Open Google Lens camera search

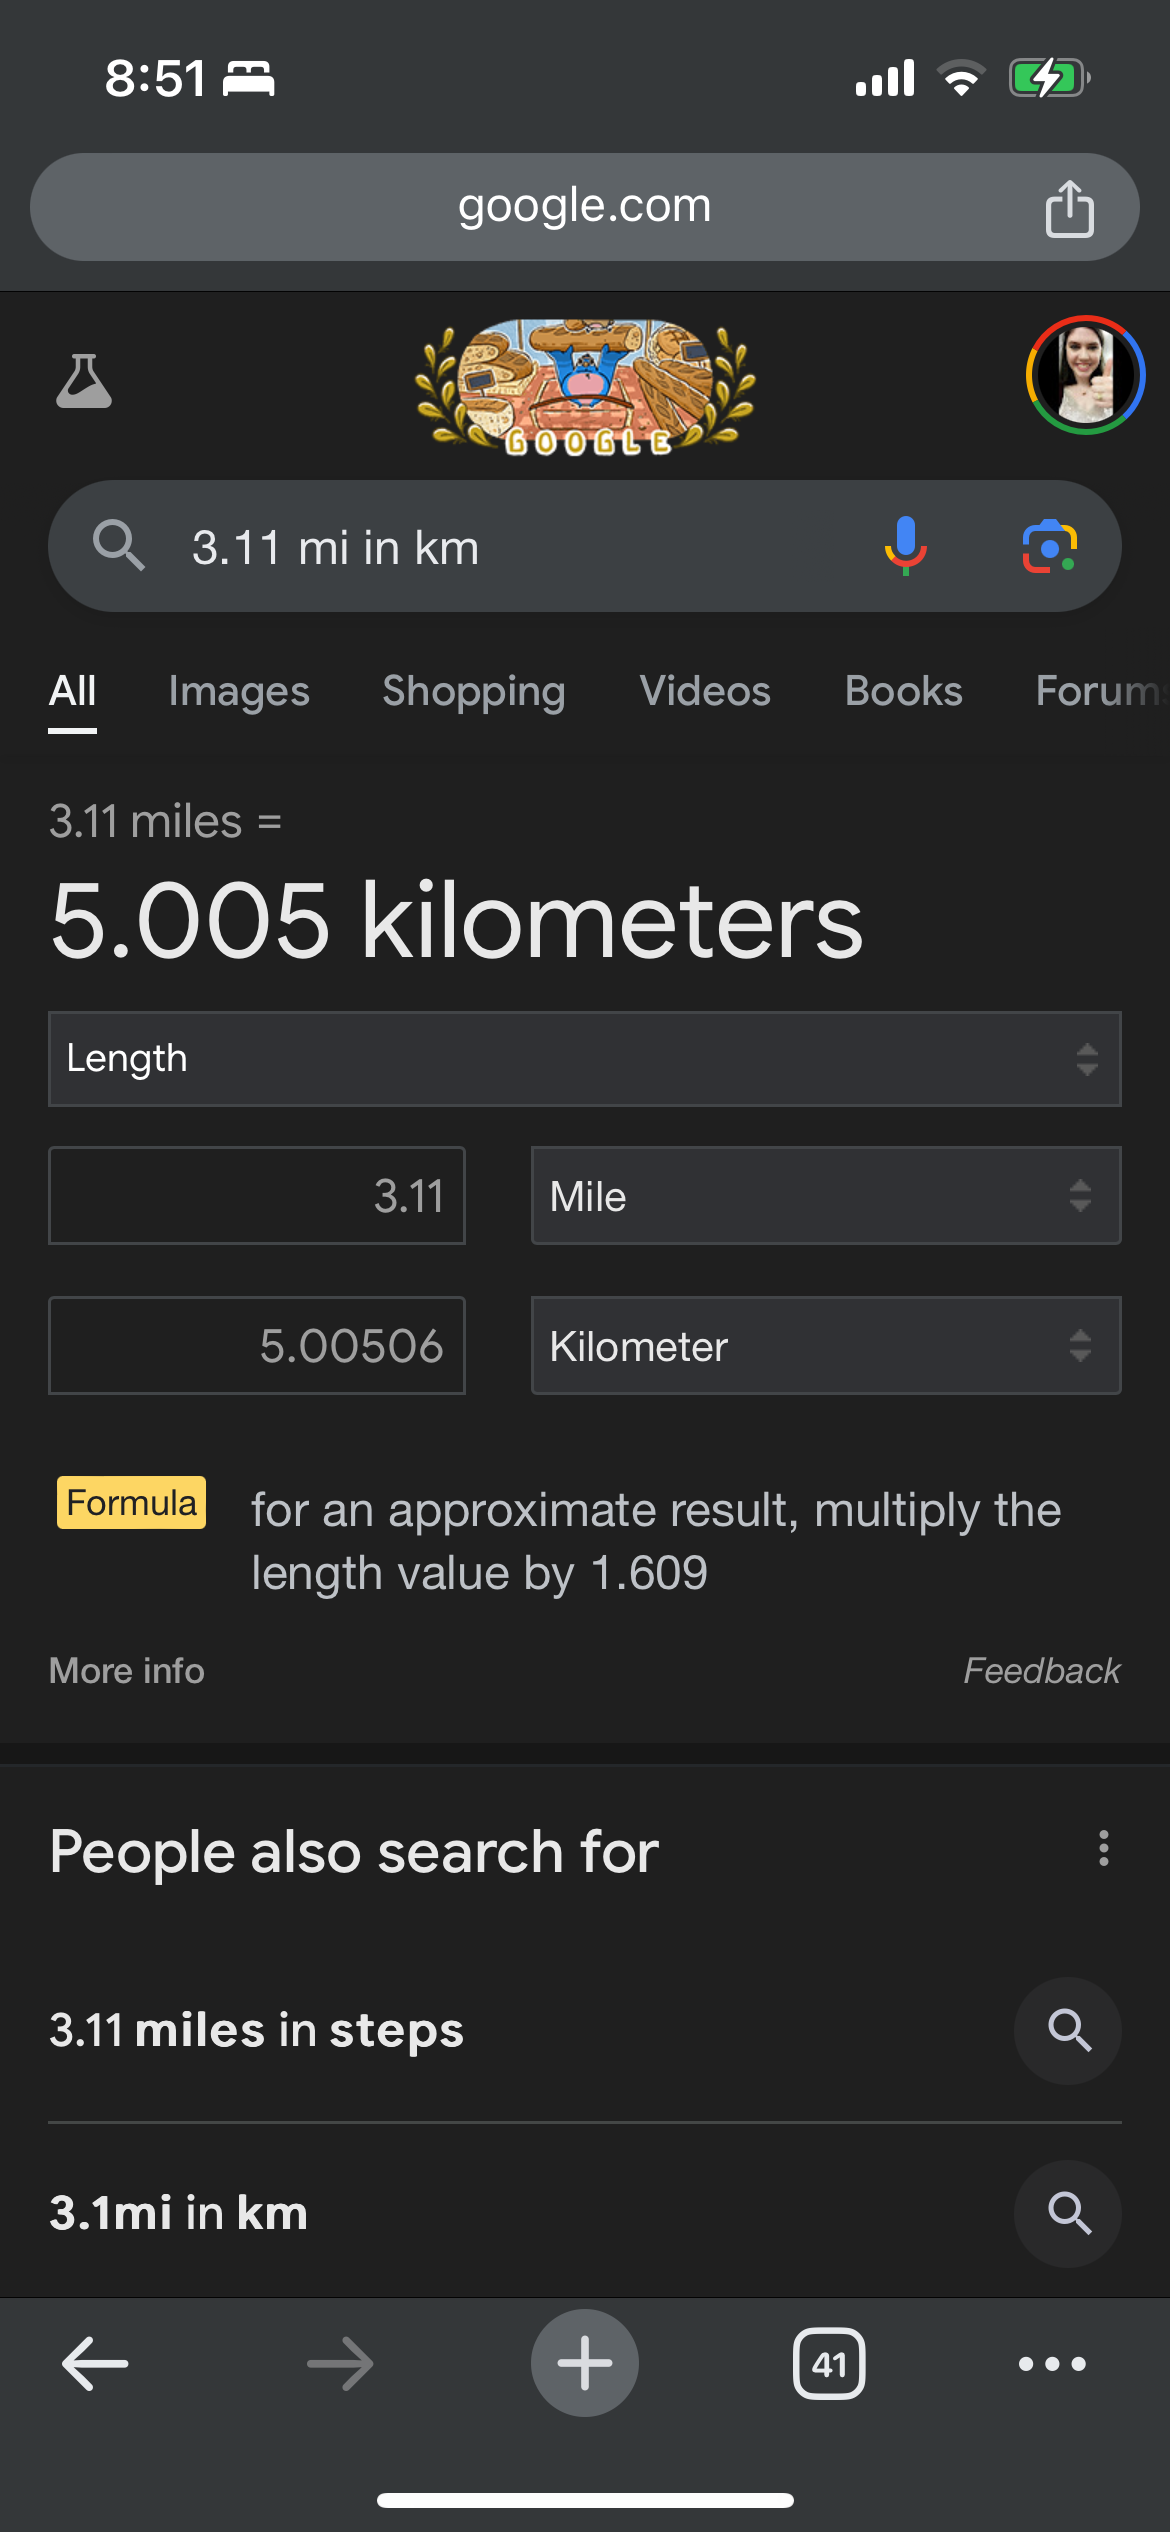tap(1049, 546)
